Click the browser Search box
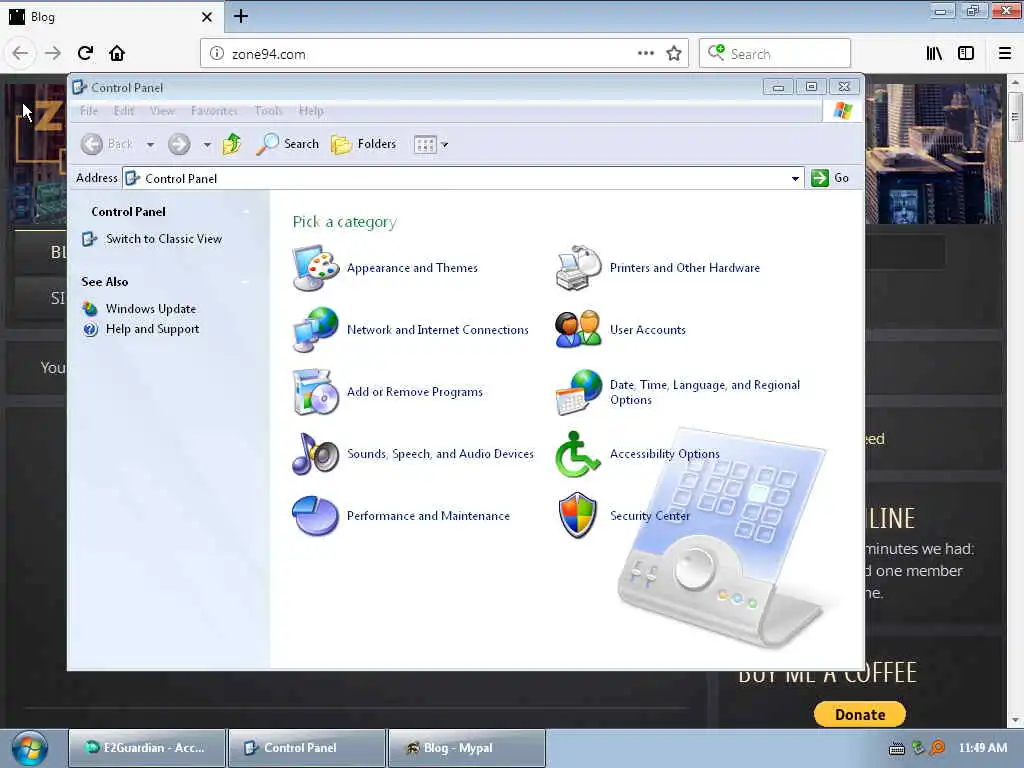This screenshot has width=1024, height=768. tap(775, 54)
